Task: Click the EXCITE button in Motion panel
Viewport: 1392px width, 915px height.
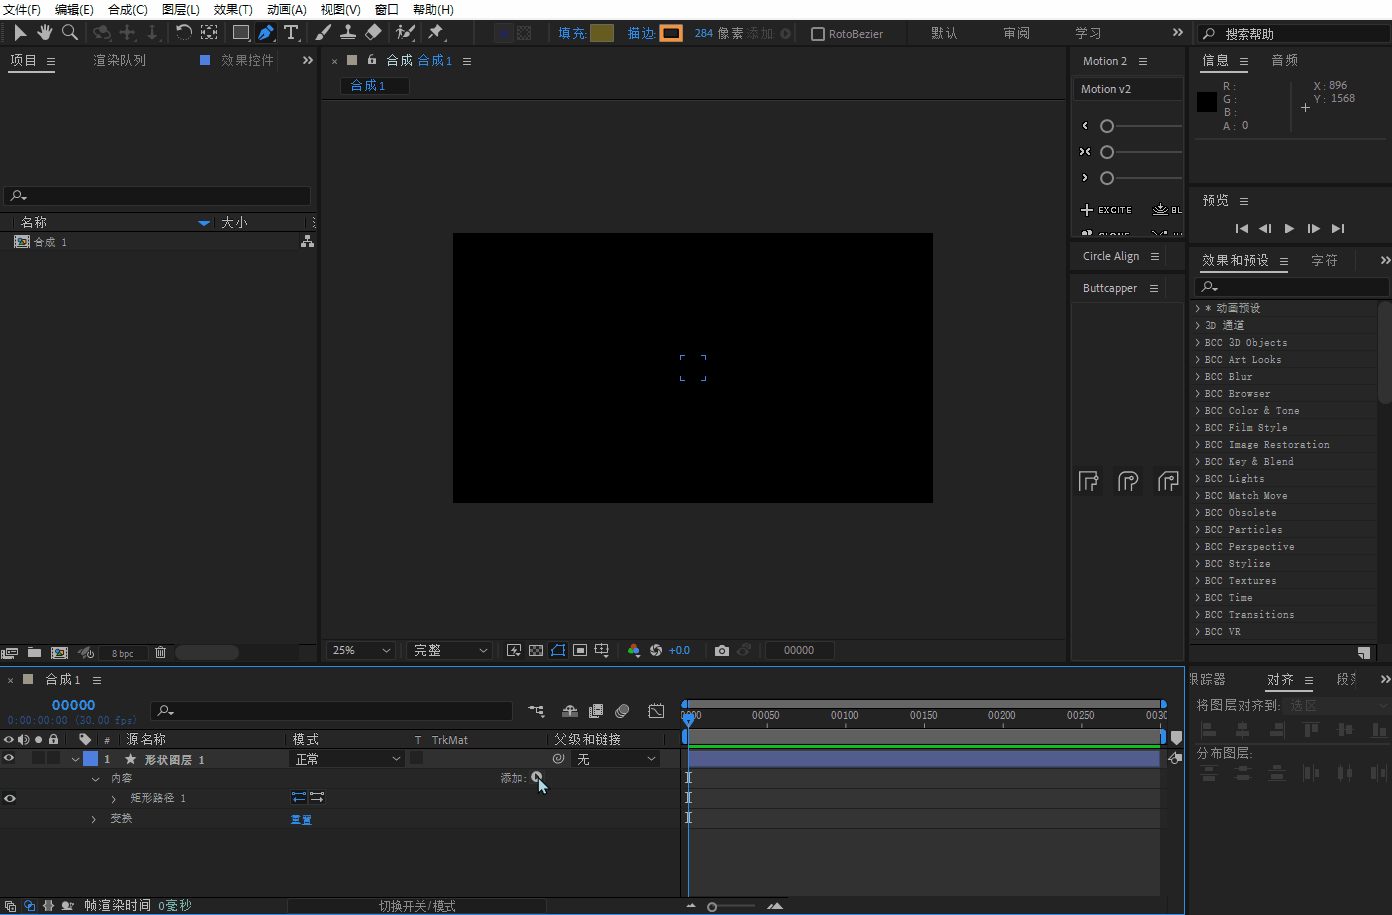Action: (x=1106, y=210)
